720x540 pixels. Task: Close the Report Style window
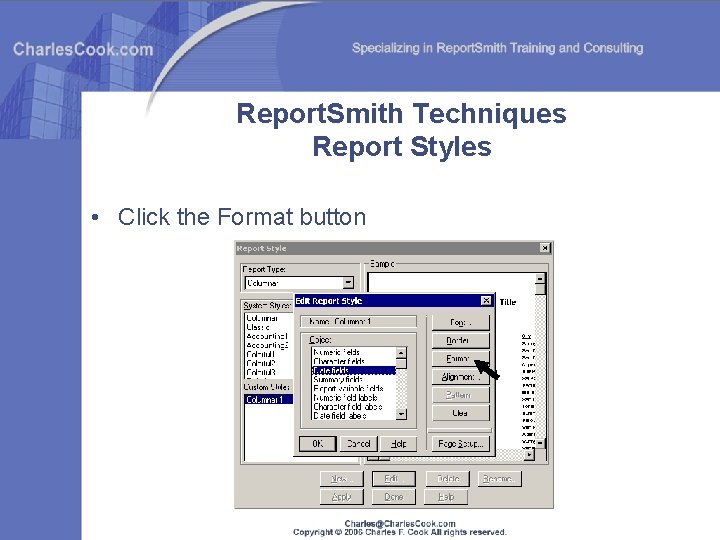(x=545, y=248)
